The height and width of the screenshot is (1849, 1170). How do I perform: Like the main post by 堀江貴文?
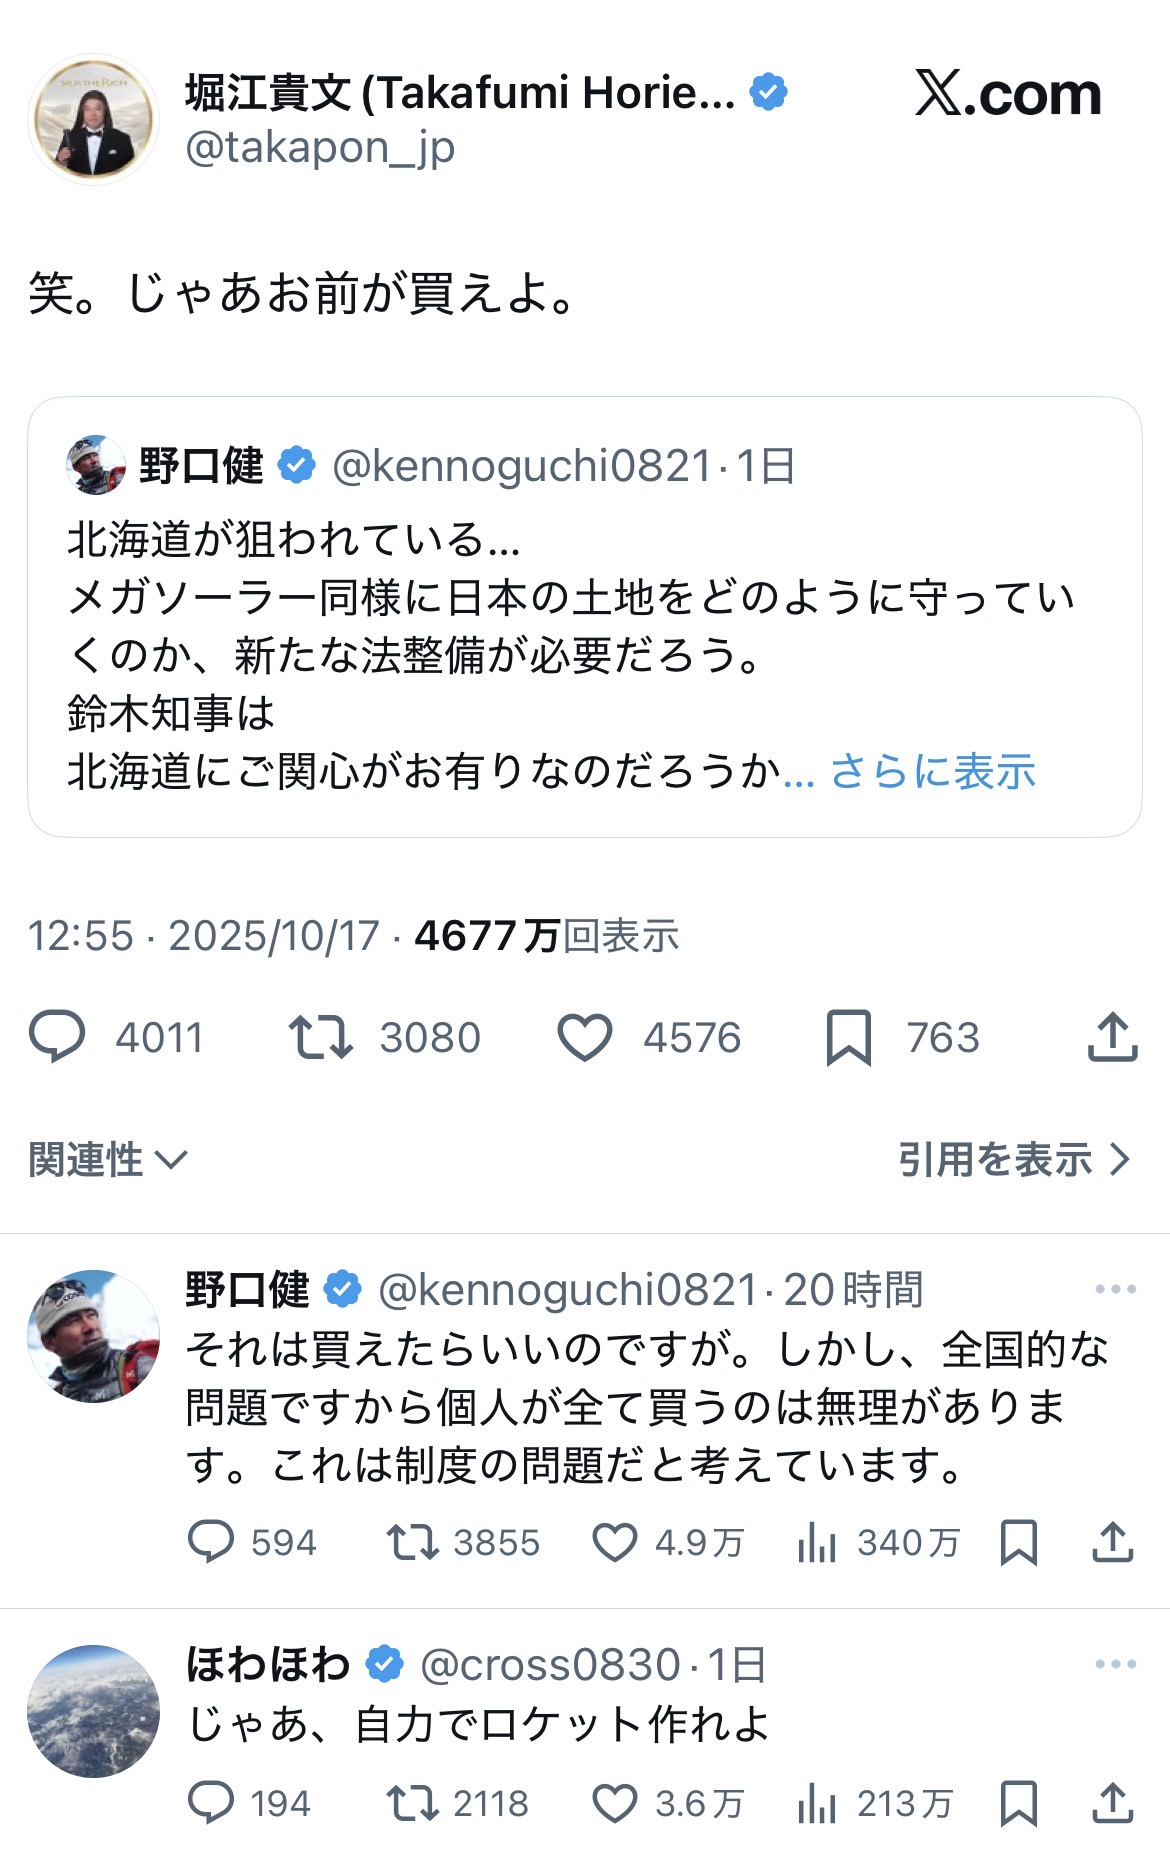point(585,1037)
